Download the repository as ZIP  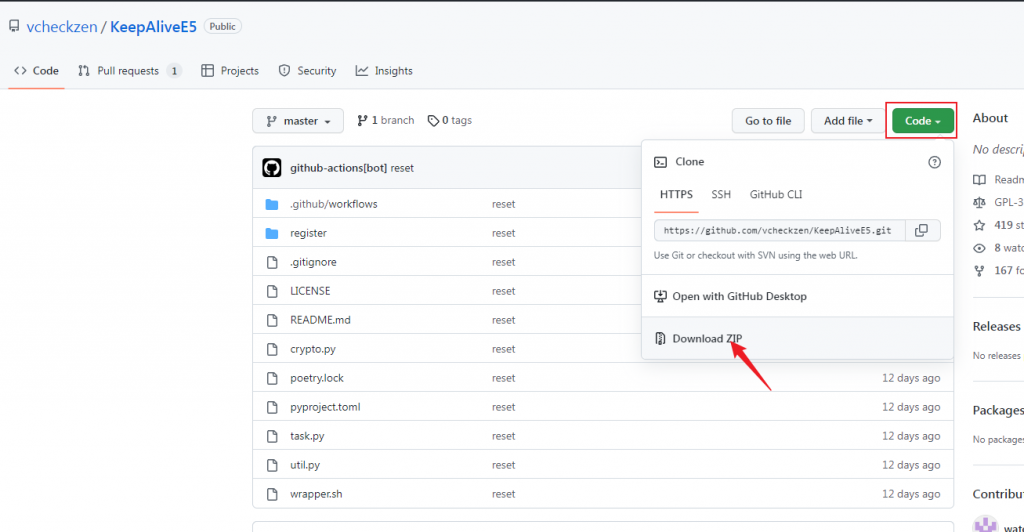coord(707,338)
